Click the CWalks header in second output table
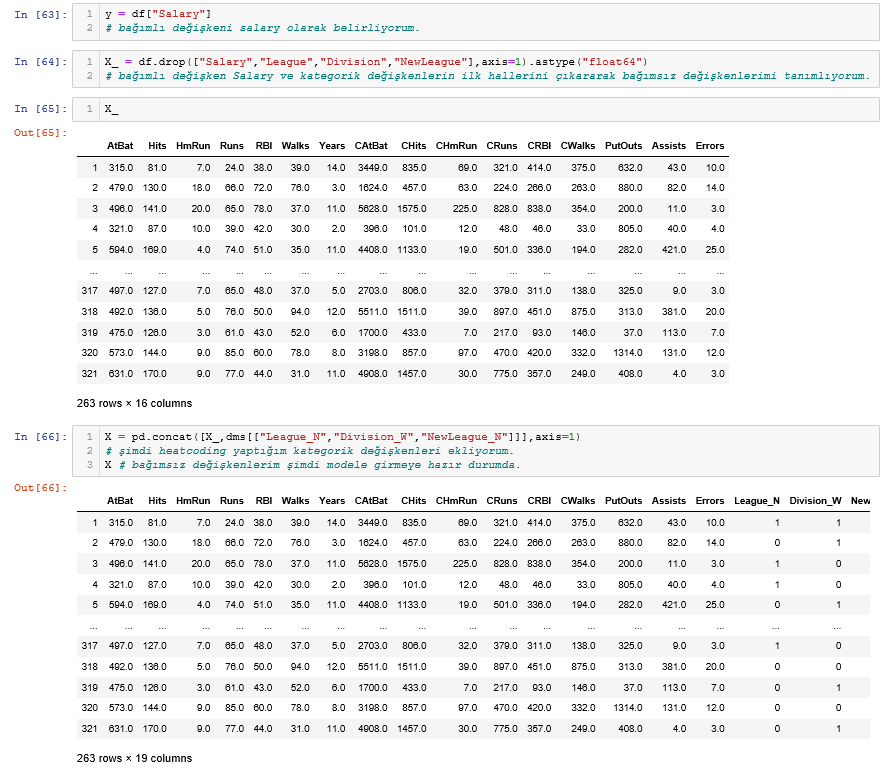This screenshot has width=888, height=769. coord(578,500)
